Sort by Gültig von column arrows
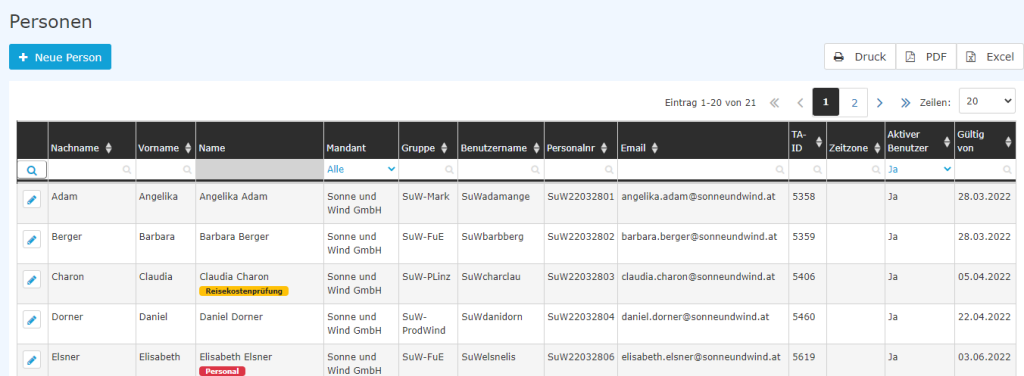Image resolution: width=1024 pixels, height=376 pixels. tap(1008, 142)
